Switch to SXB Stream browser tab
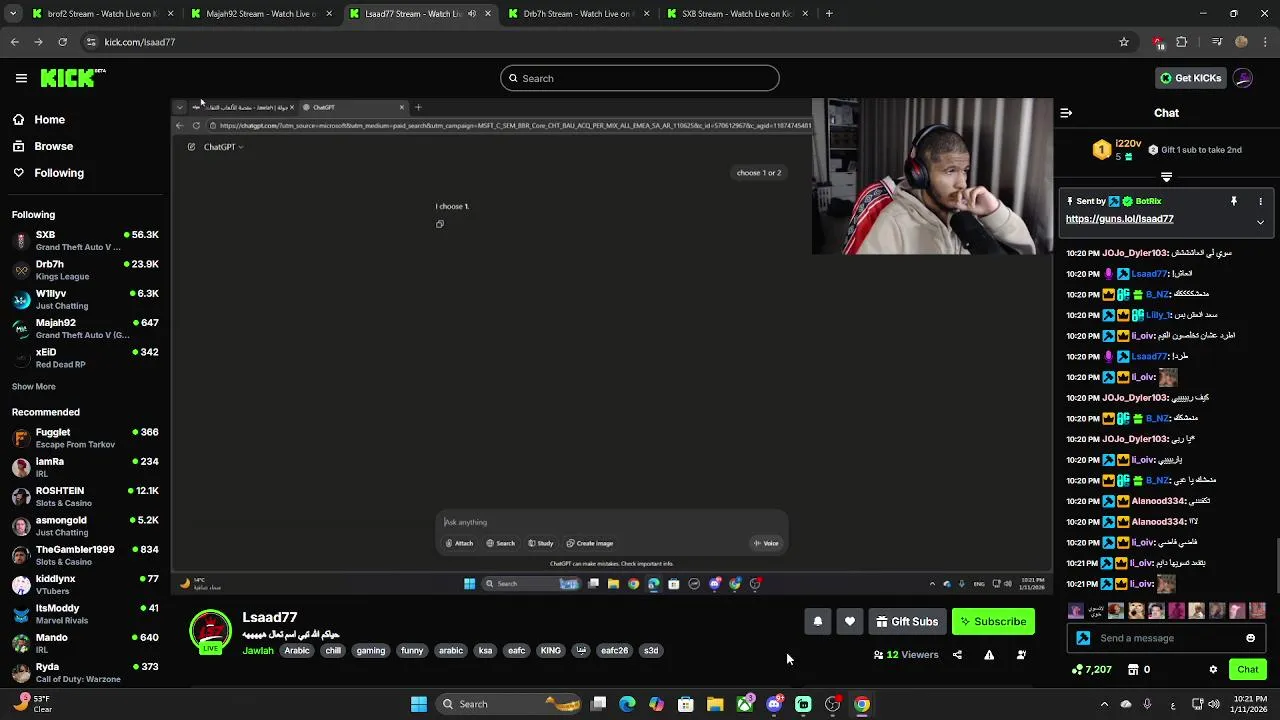The image size is (1280, 720). [739, 14]
